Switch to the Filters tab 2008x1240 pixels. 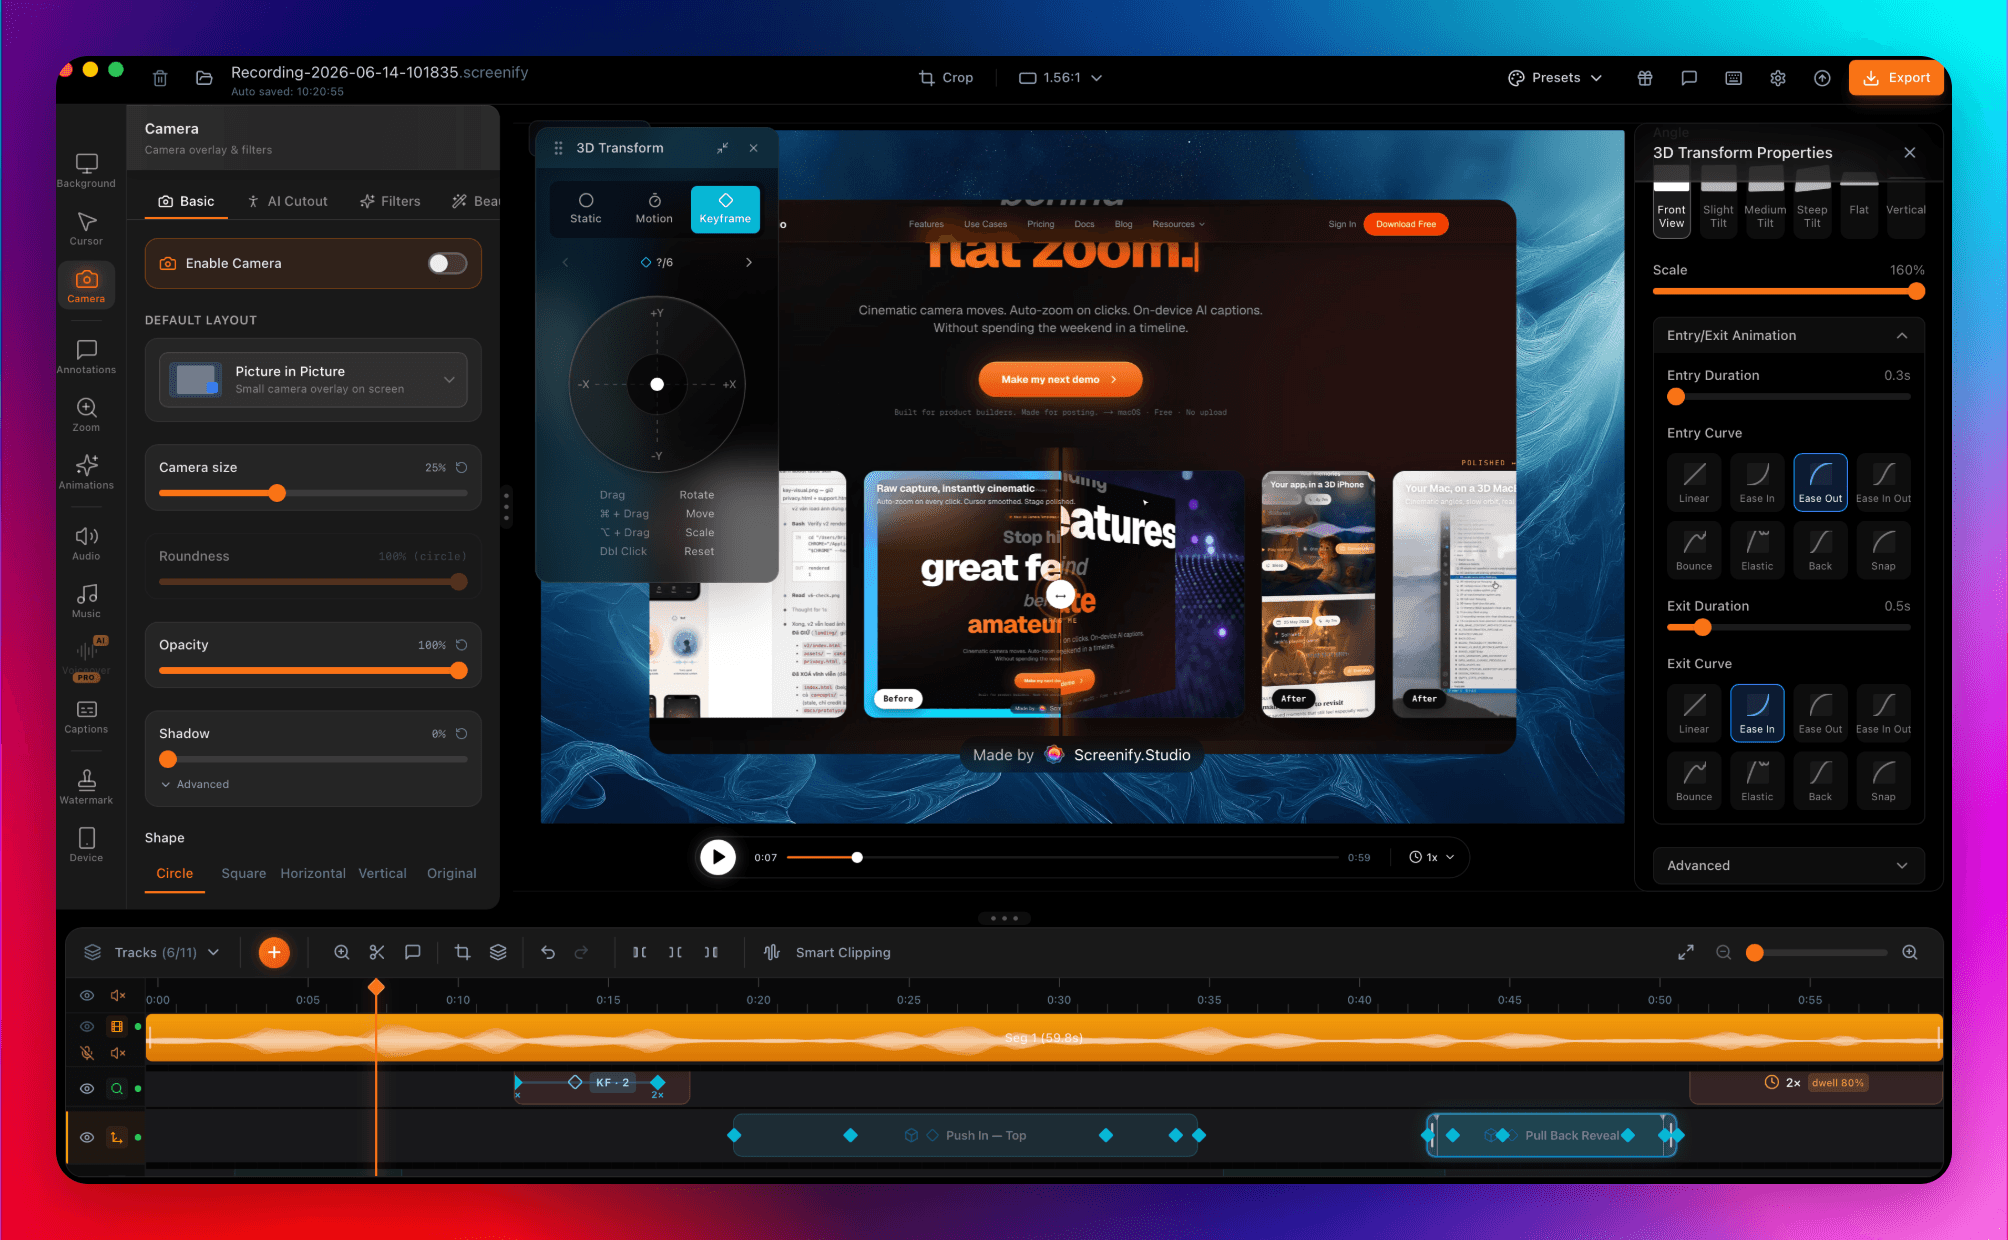point(390,201)
